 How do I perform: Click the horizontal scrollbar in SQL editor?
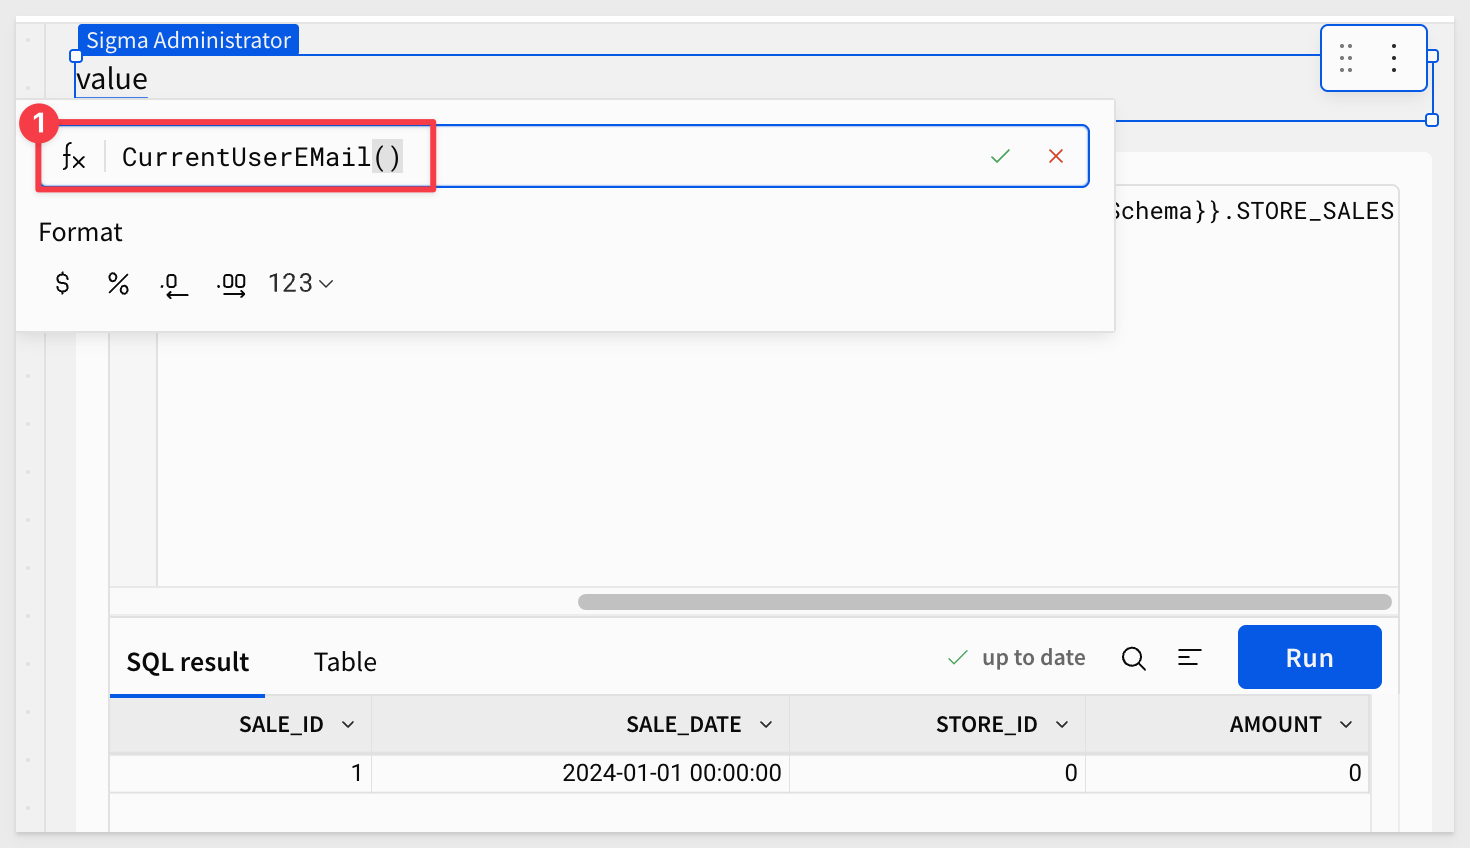click(x=984, y=602)
